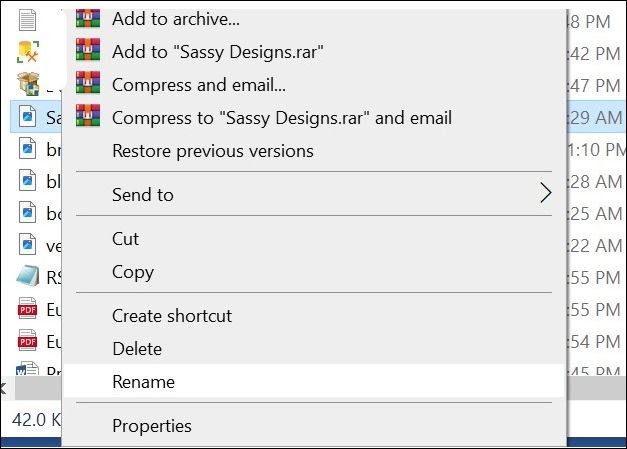This screenshot has height=449, width=627.
Task: Expand the Send to submenu arrow
Action: point(545,194)
